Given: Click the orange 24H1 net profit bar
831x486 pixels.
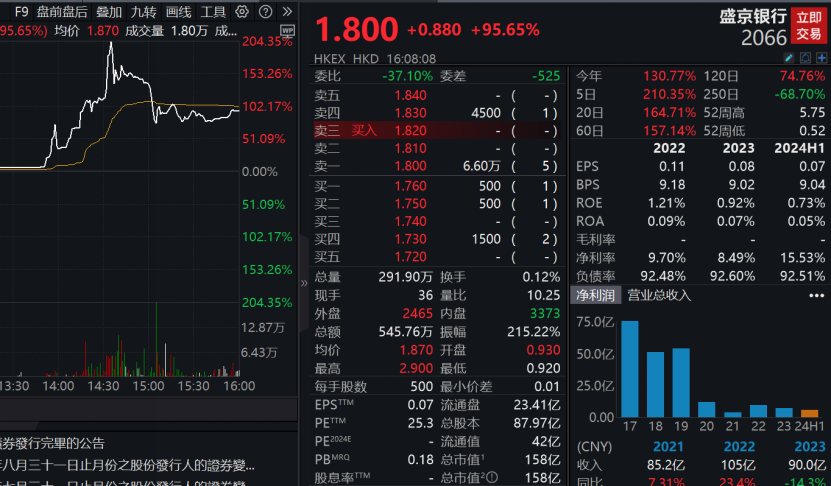Looking at the screenshot, I should (x=809, y=413).
